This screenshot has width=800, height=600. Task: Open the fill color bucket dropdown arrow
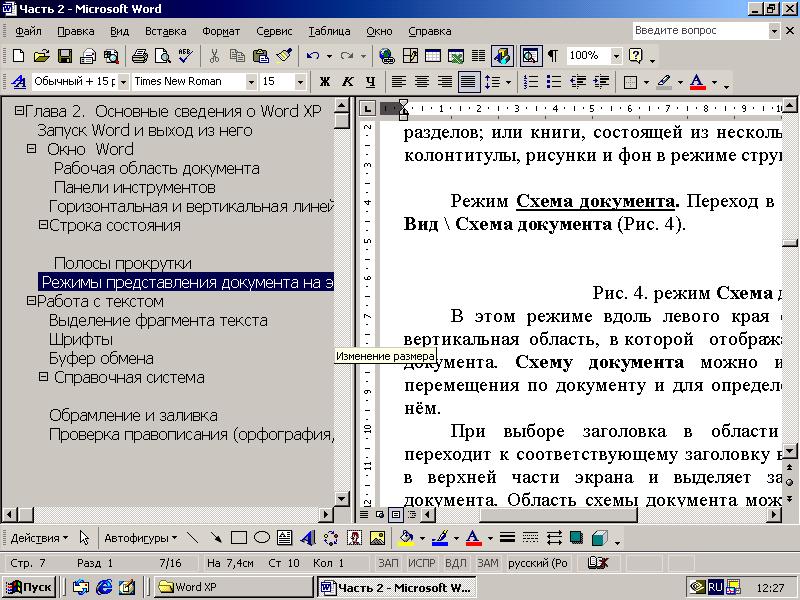(422, 538)
